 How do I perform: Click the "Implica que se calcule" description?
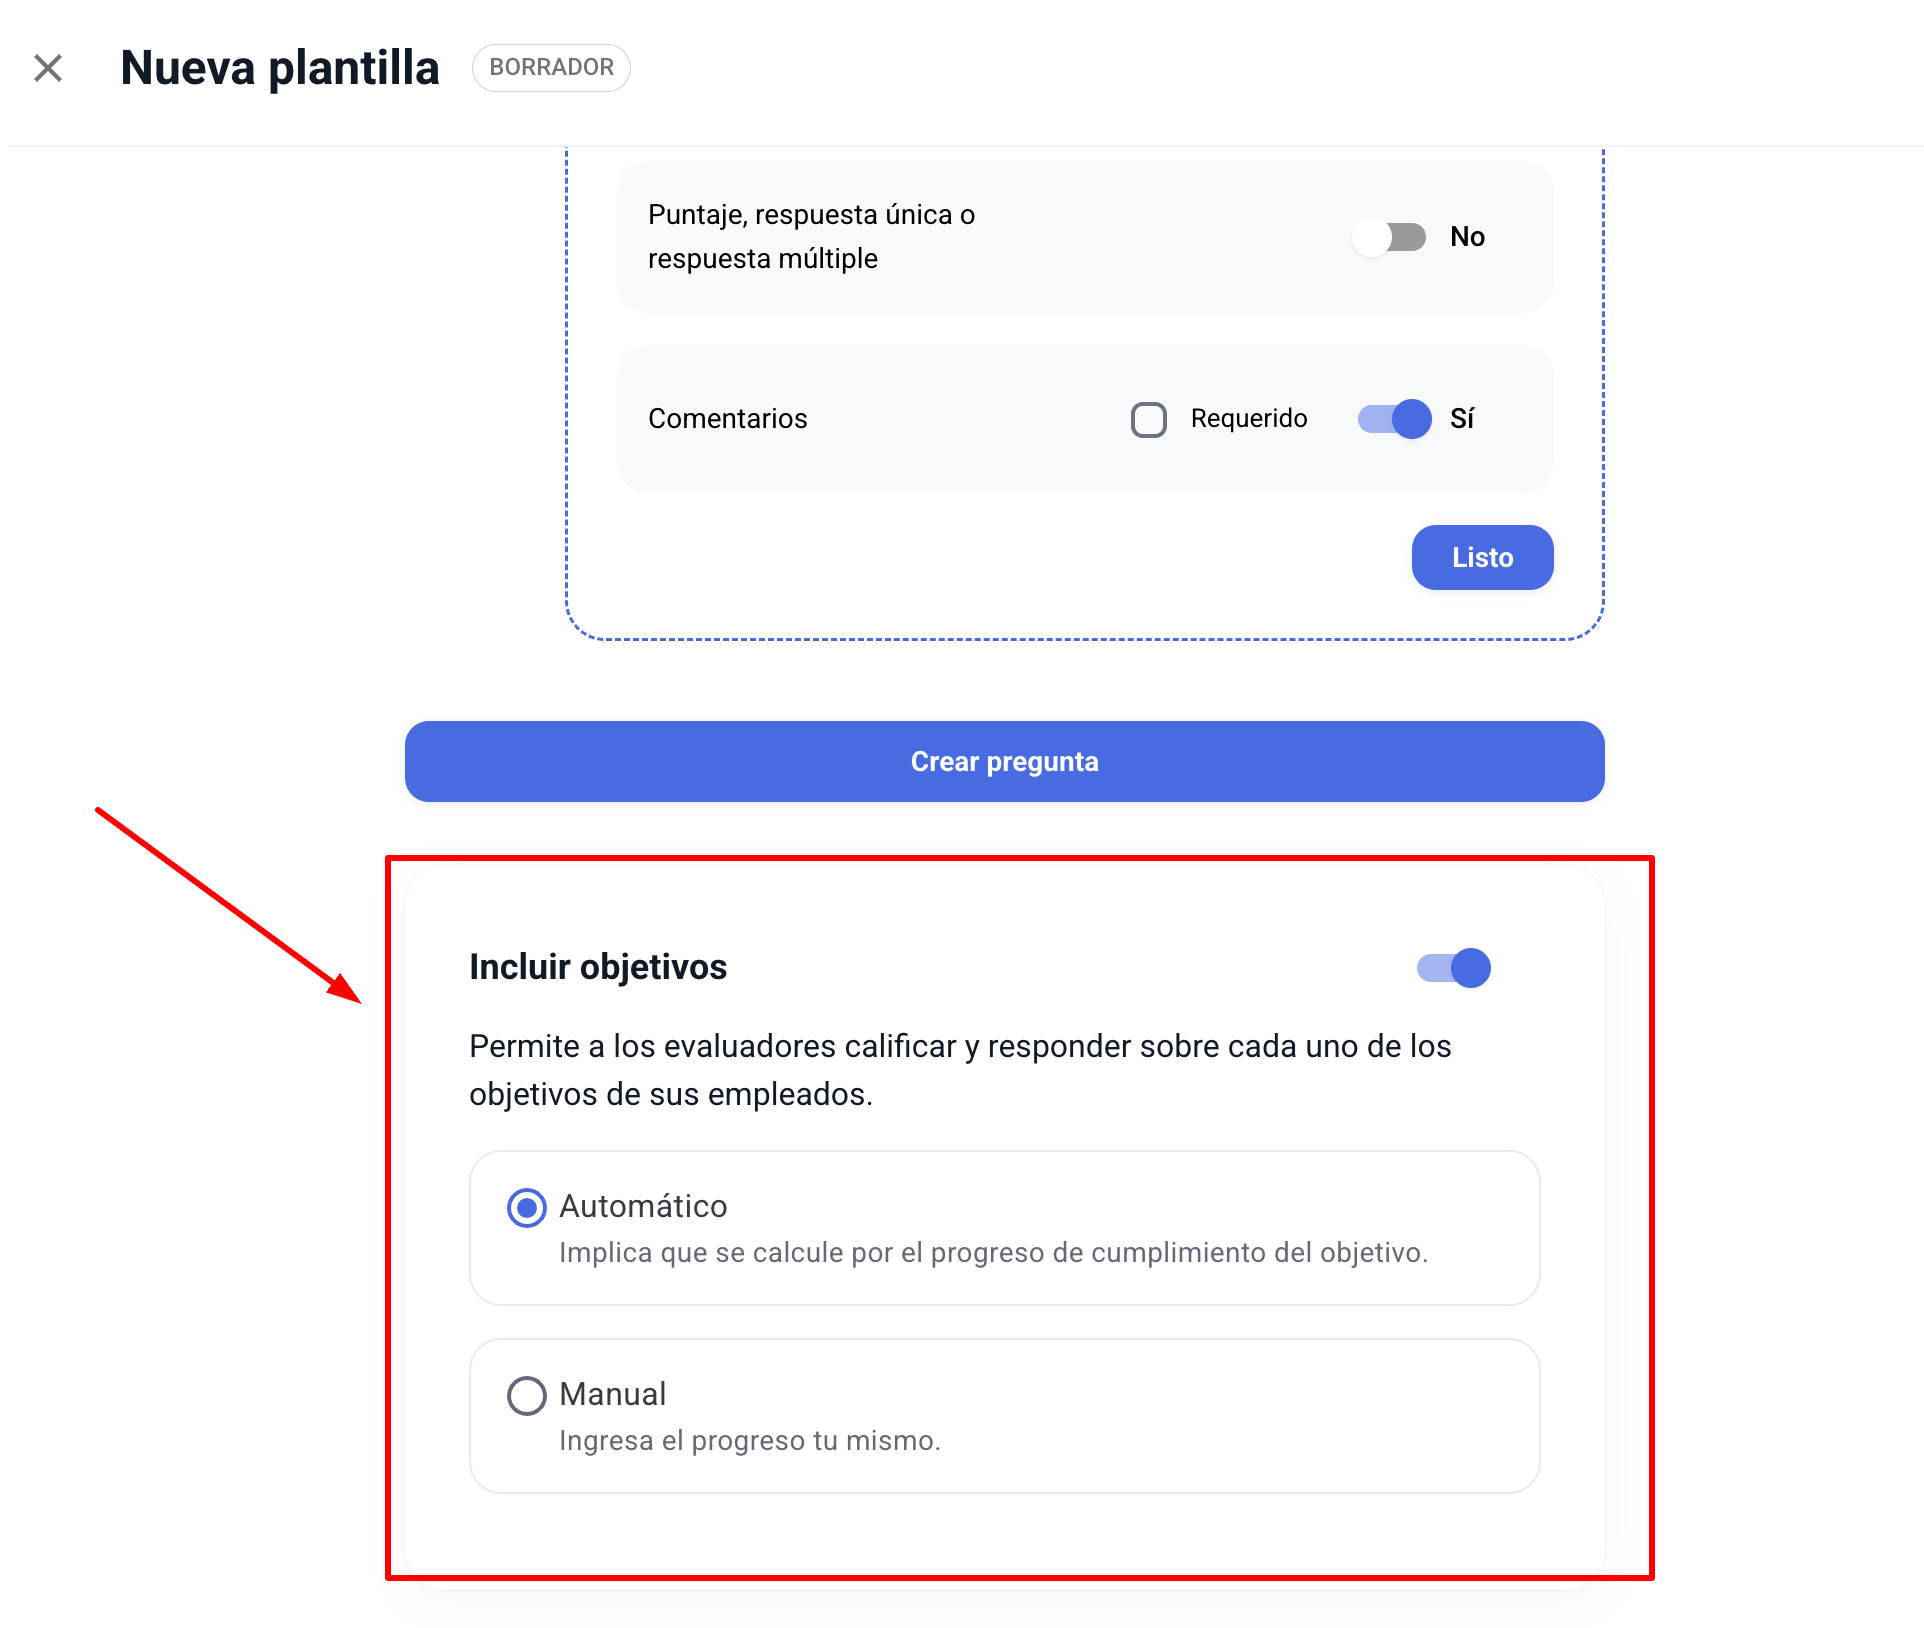click(993, 1253)
